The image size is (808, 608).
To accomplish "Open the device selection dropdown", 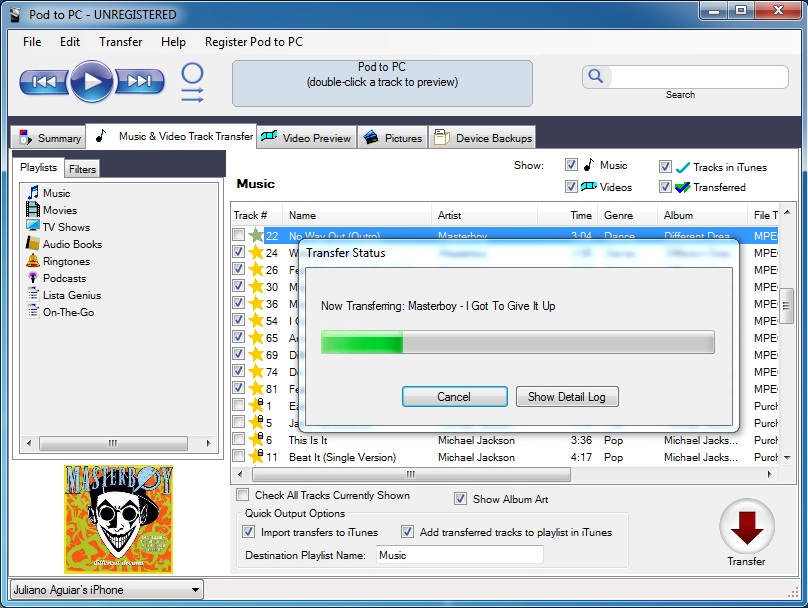I will pos(107,590).
